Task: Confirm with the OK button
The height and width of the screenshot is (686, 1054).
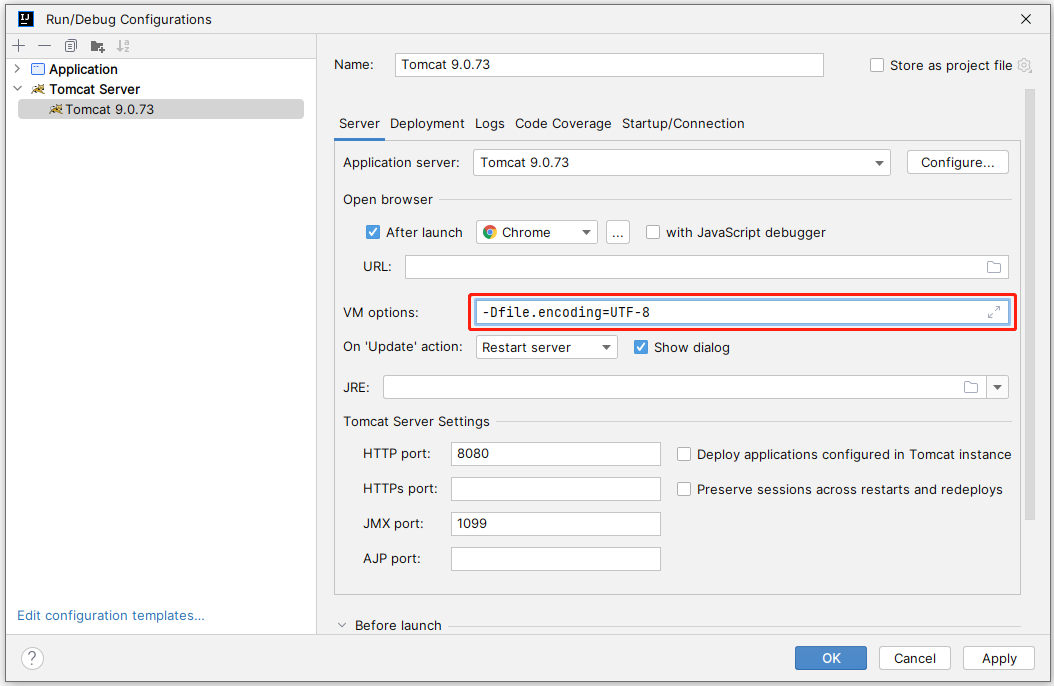Action: click(x=831, y=658)
